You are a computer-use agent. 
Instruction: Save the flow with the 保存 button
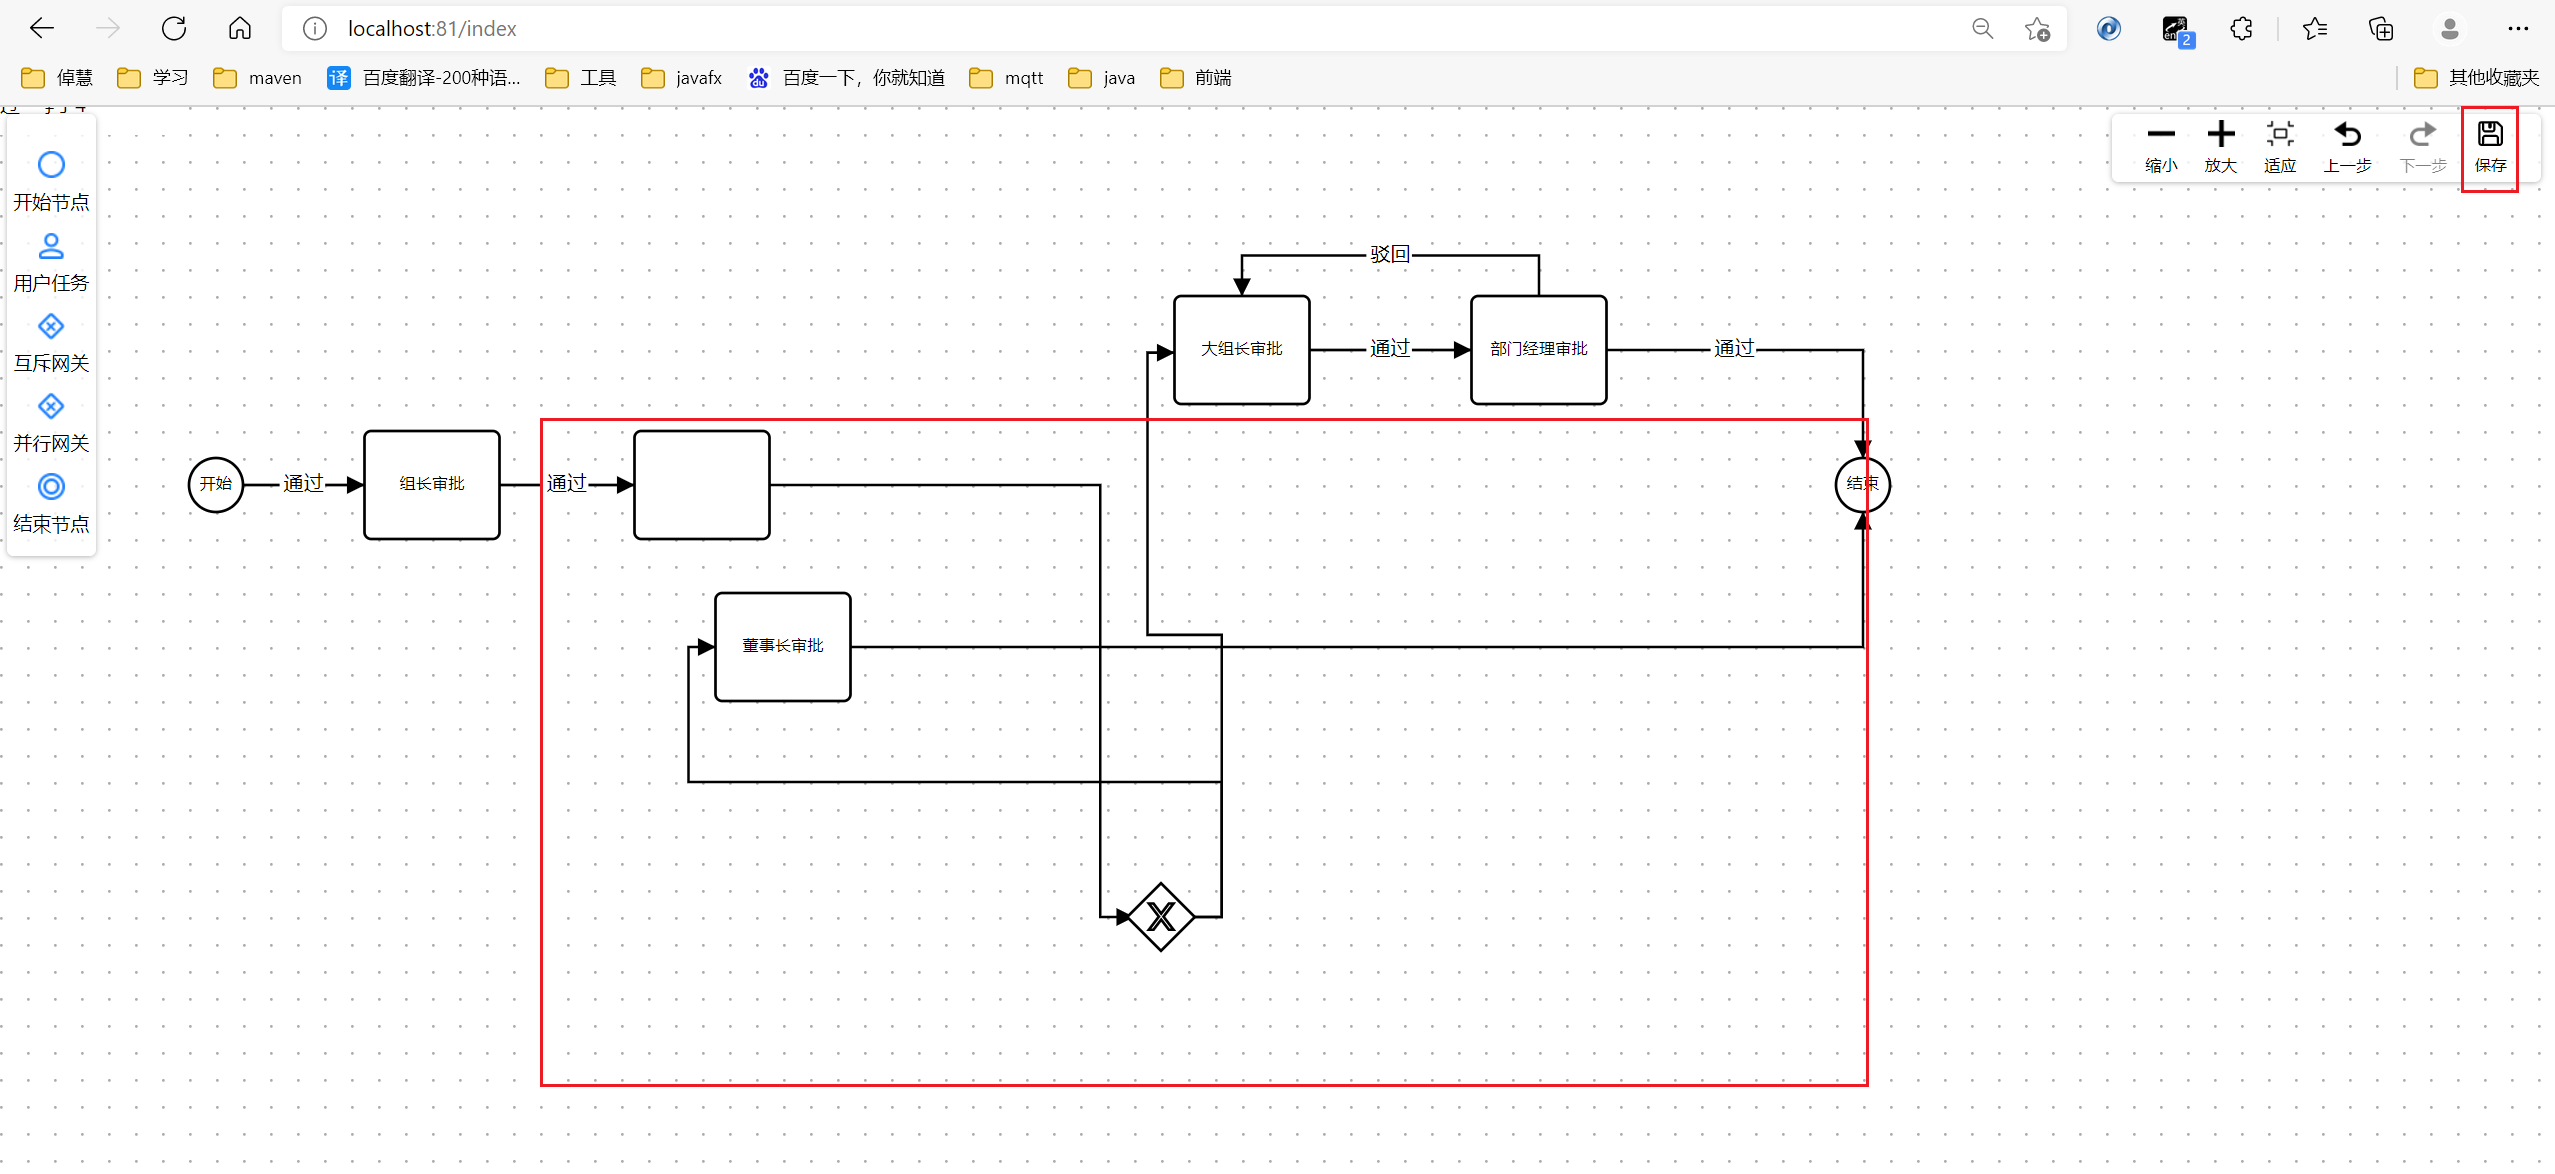(2489, 146)
